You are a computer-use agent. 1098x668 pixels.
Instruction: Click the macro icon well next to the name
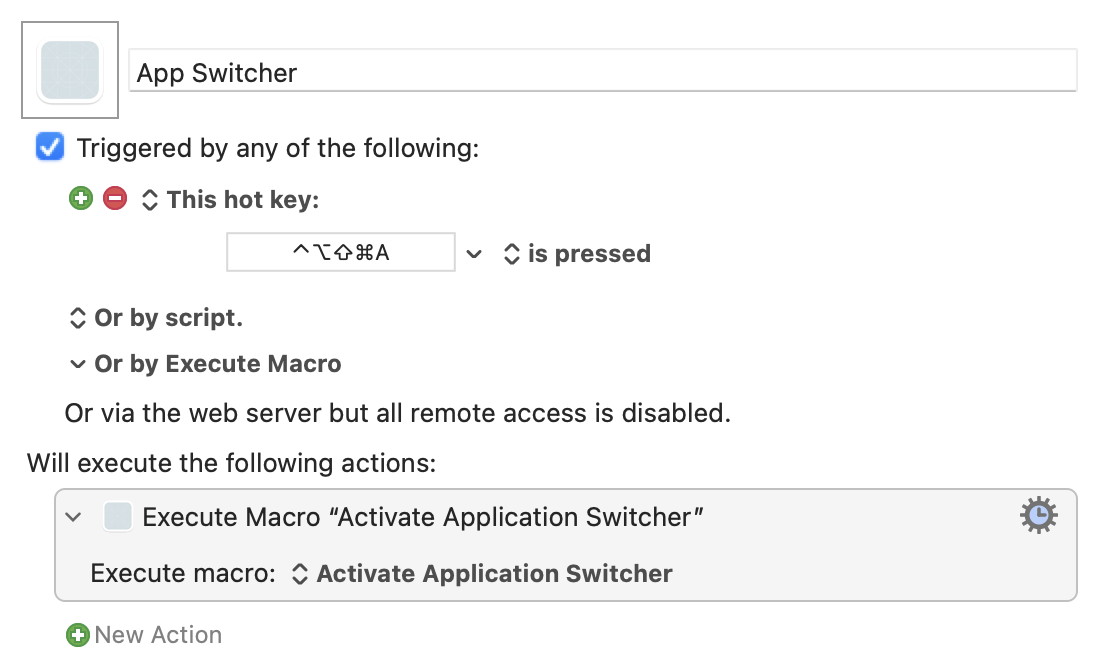click(70, 70)
